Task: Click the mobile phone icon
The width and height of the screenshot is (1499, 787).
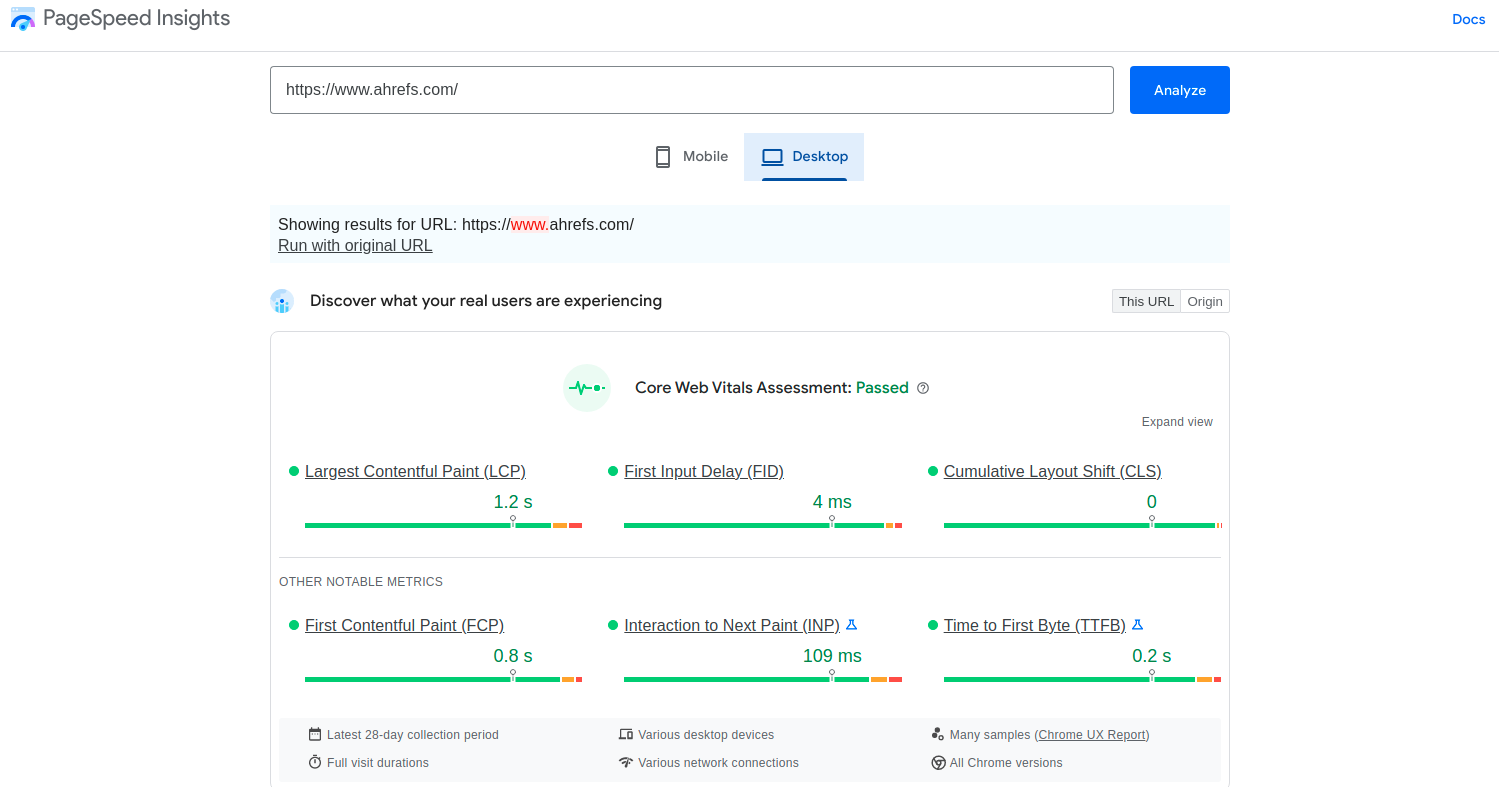Action: [x=662, y=157]
